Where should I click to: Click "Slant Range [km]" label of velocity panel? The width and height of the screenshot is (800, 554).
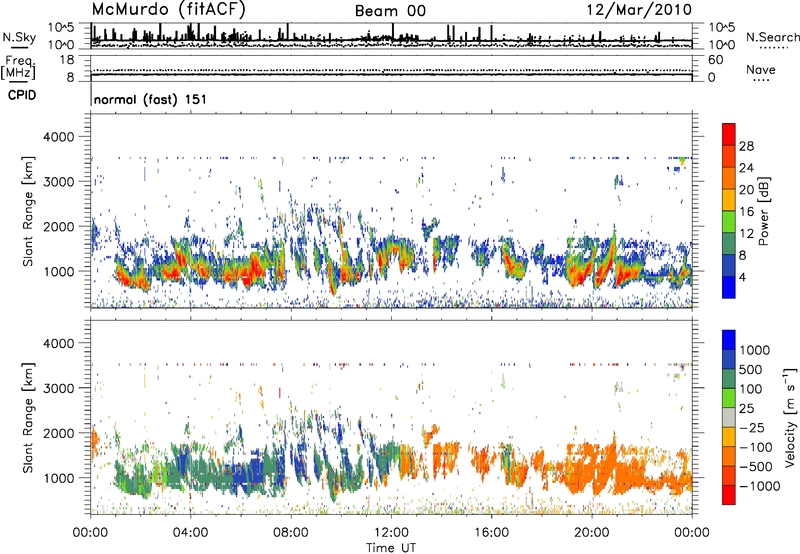(28, 417)
